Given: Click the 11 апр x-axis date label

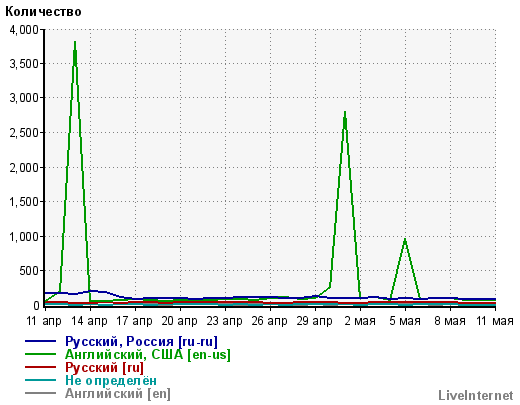Looking at the screenshot, I should coord(44,321).
